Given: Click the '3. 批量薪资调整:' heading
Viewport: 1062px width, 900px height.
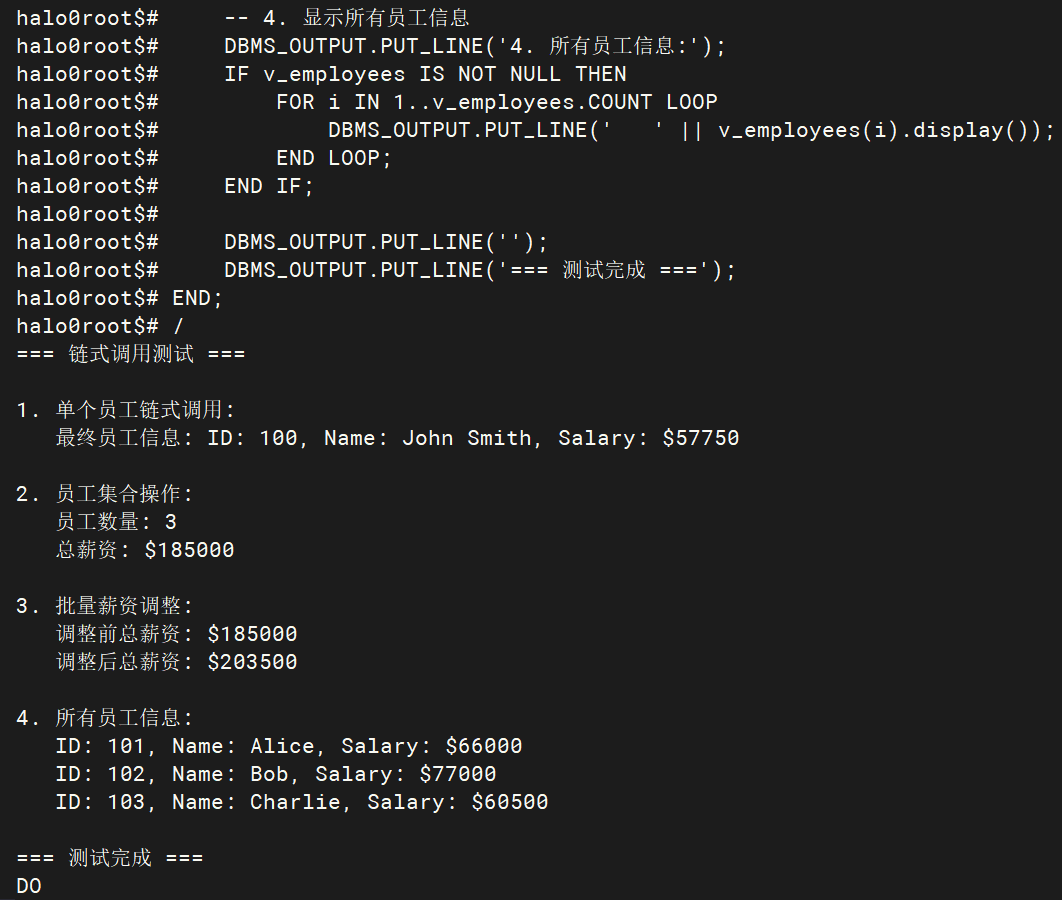Looking at the screenshot, I should [x=104, y=605].
